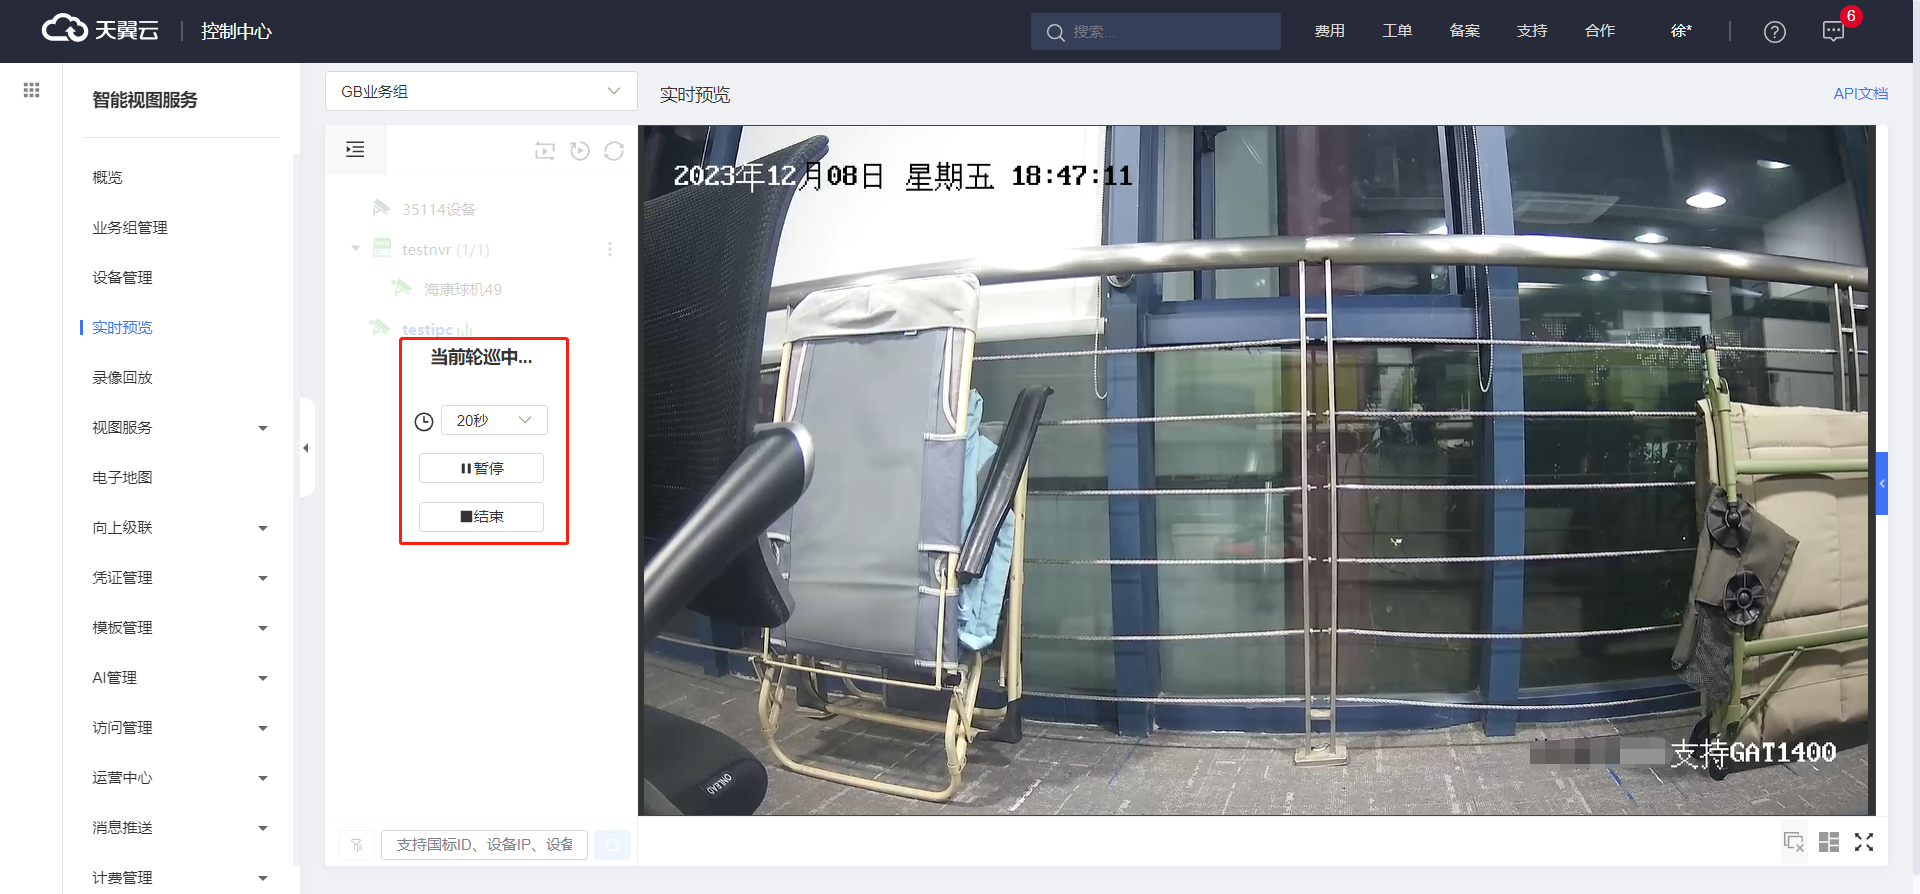Open 备案 in the top bar
Screen dimensions: 1920x894
[1464, 31]
